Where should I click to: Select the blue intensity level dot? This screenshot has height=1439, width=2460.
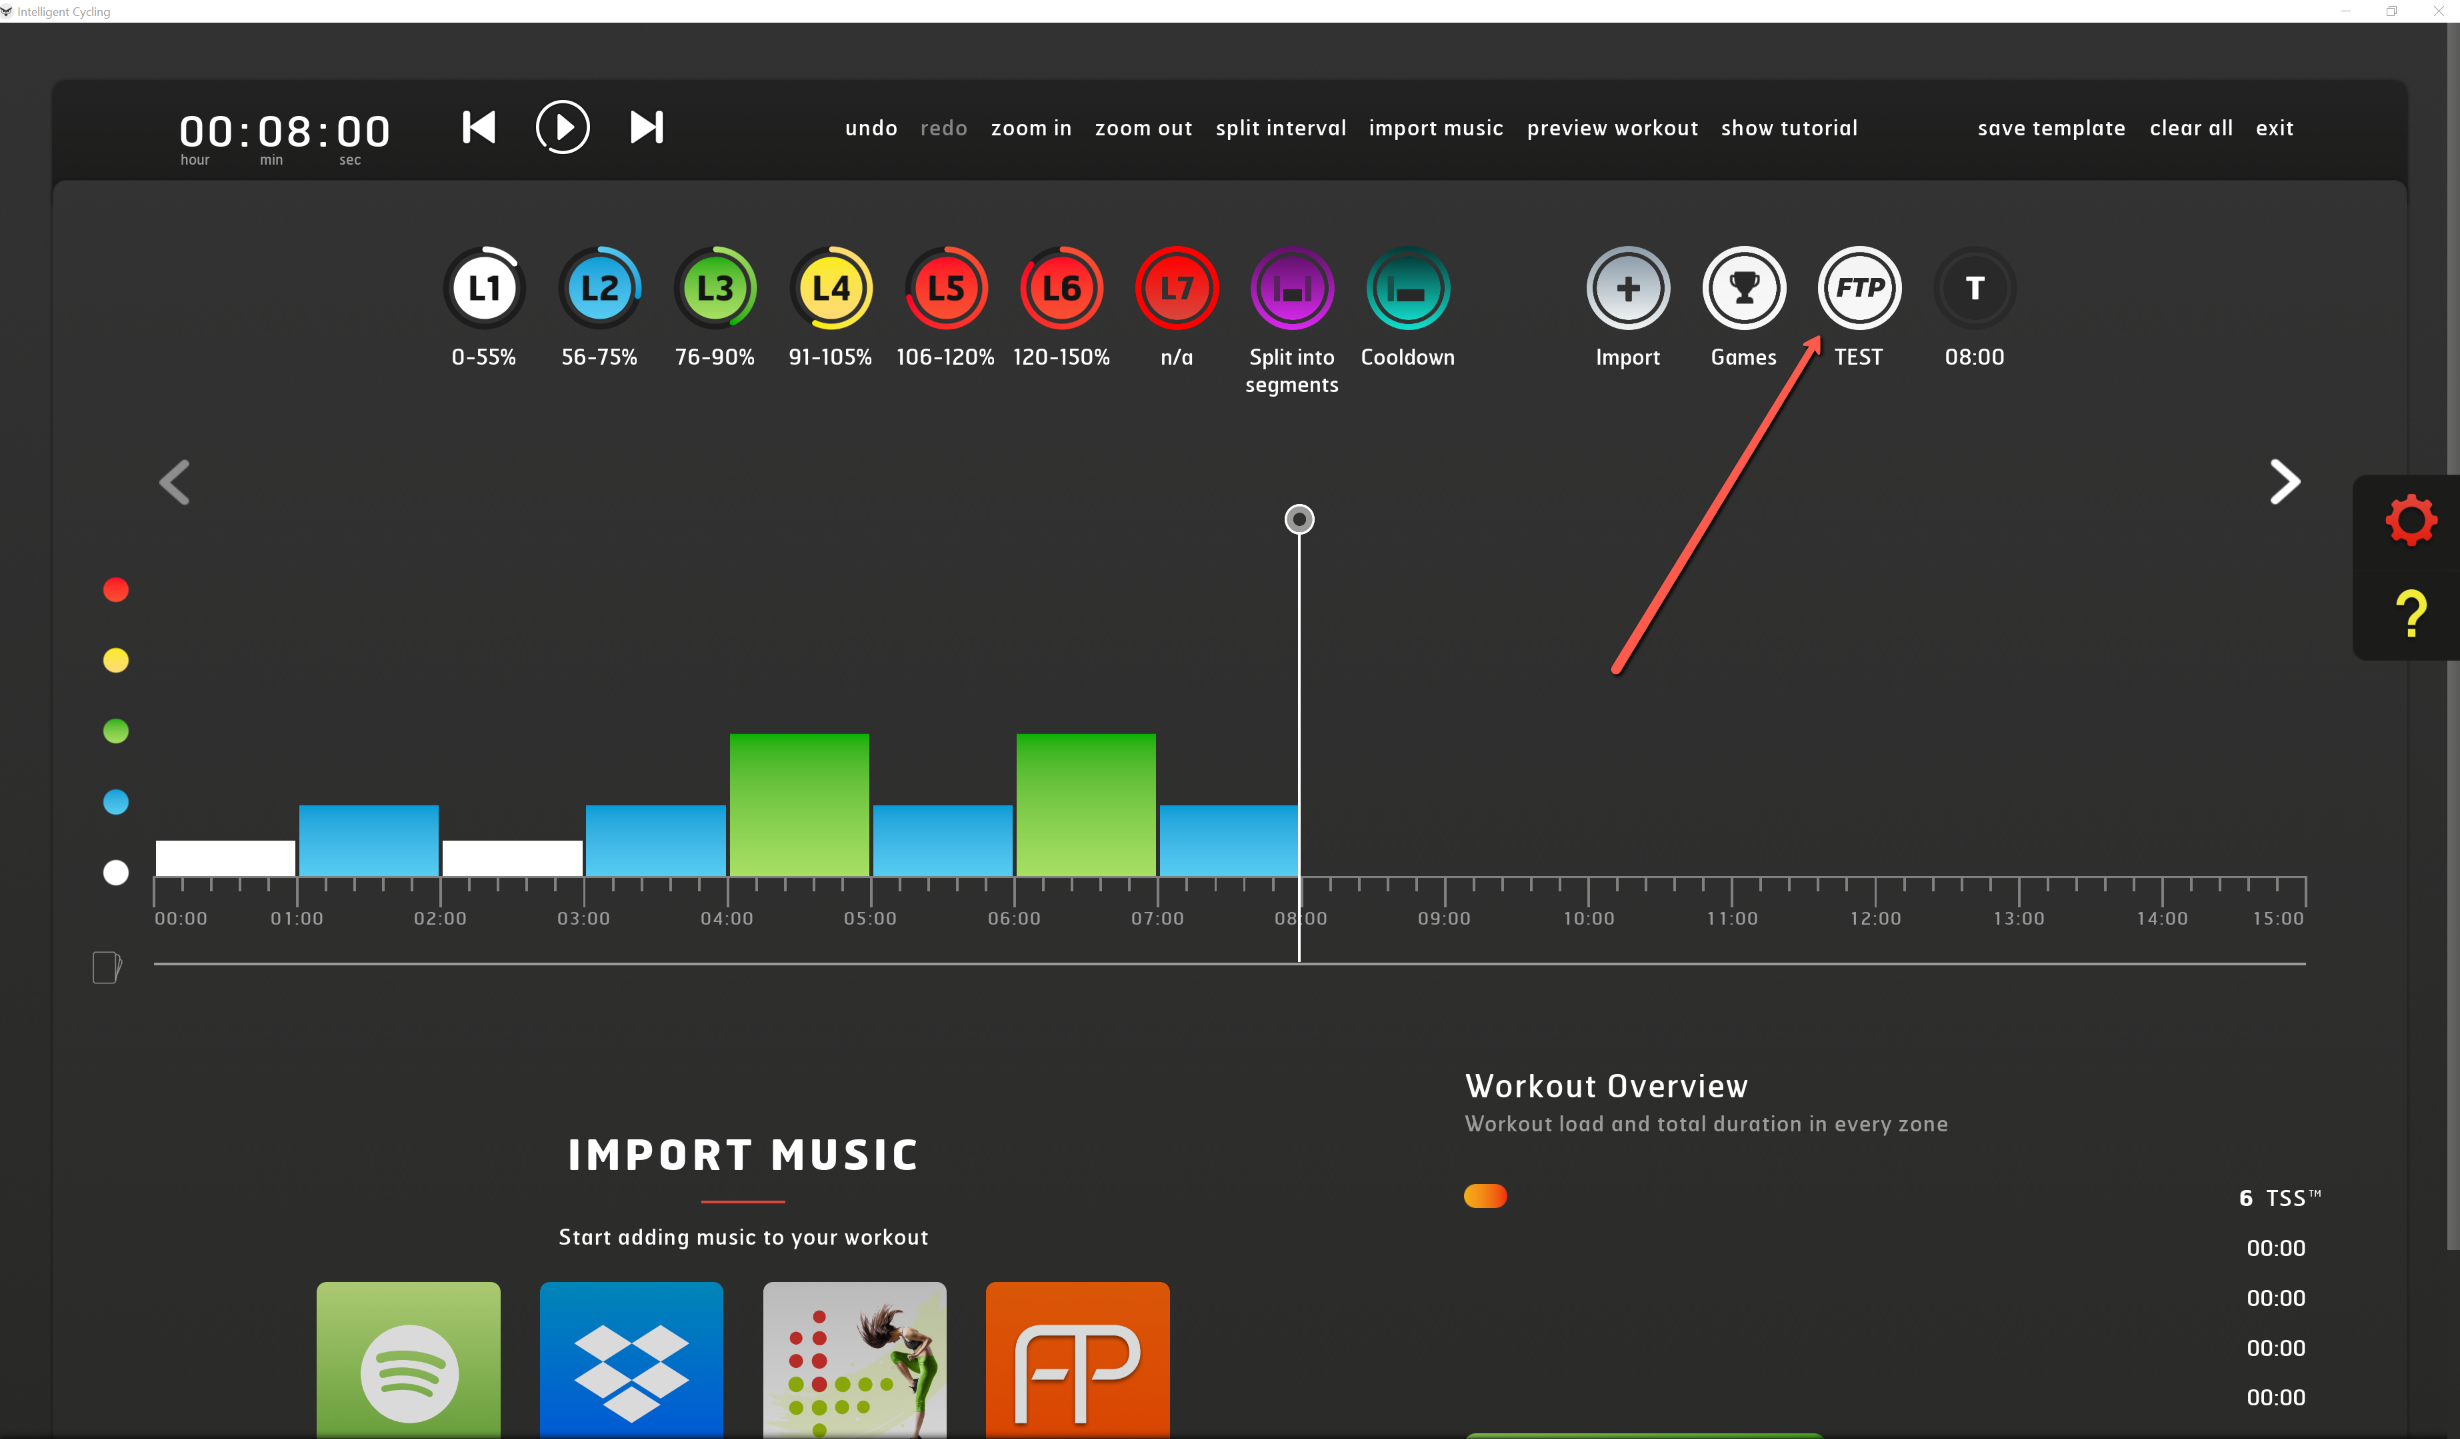coord(116,802)
